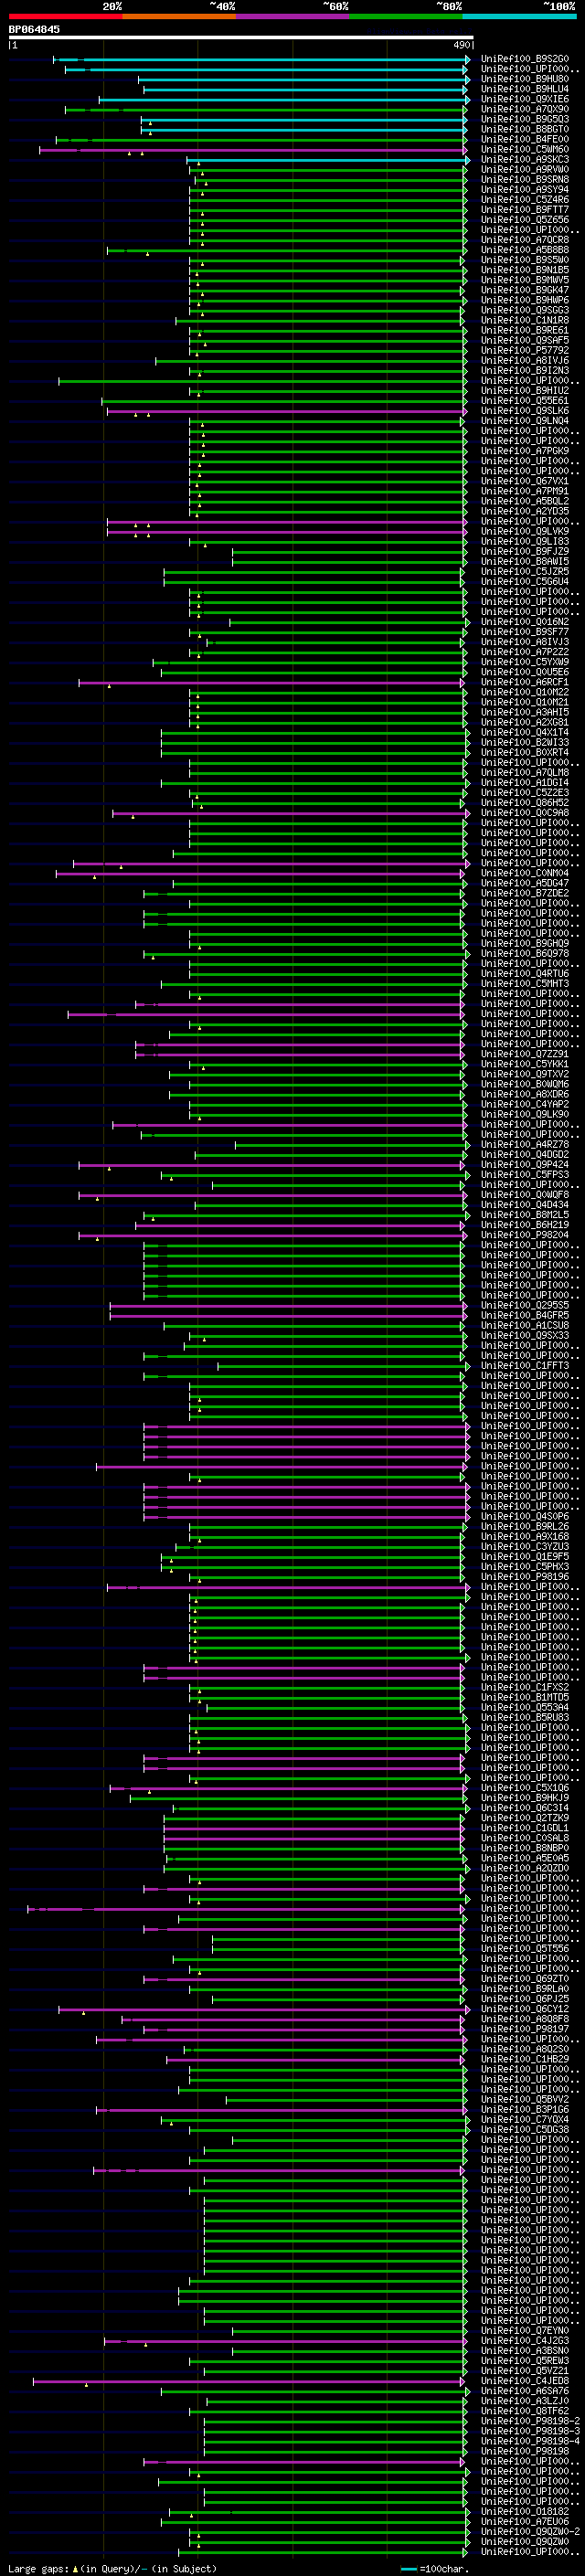Click the white query sequence bar
This screenshot has height=2576, width=585.
point(240,38)
